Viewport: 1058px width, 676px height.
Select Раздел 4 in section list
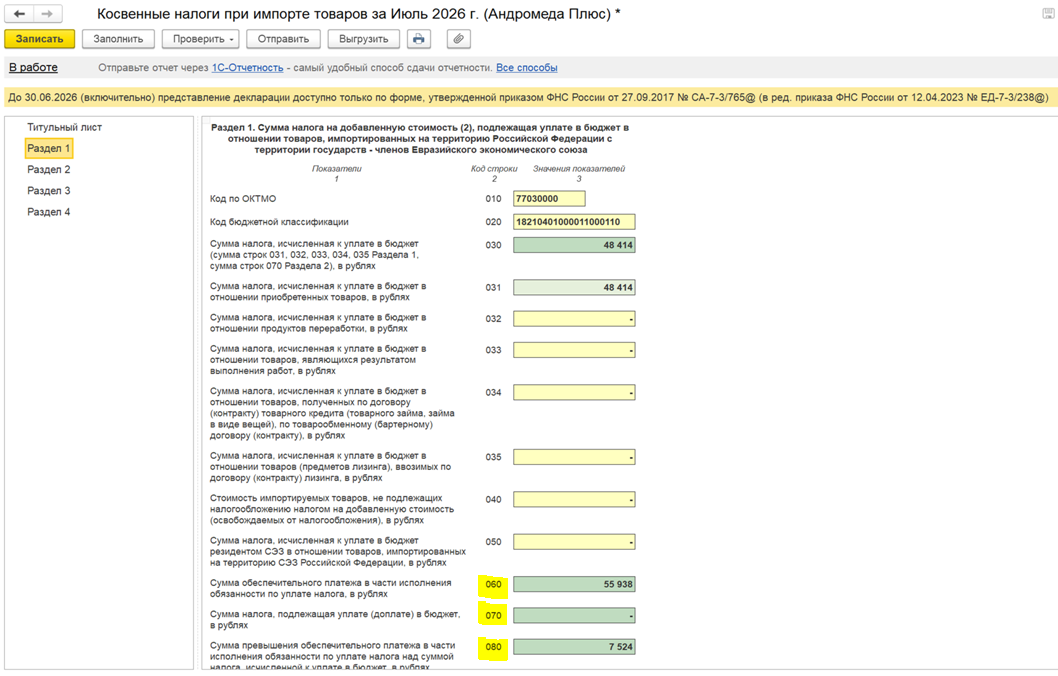coord(49,212)
